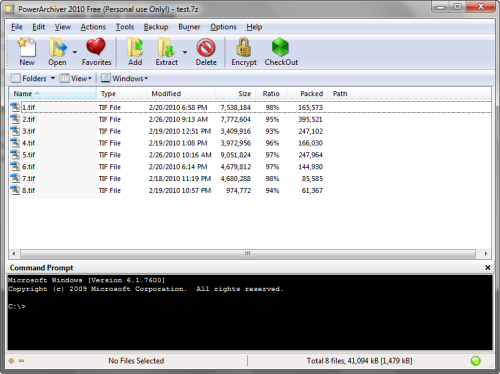This screenshot has height=374, width=500.
Task: Click the status text No Files Selected
Action: tap(136, 361)
